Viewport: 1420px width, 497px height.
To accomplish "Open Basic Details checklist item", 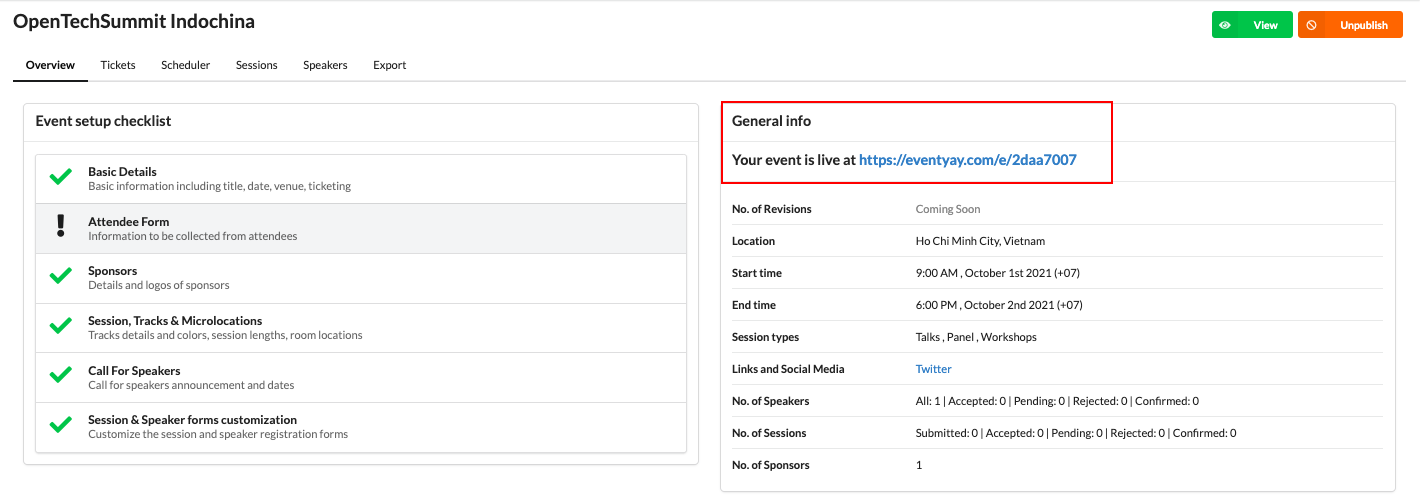I will pyautogui.click(x=361, y=179).
